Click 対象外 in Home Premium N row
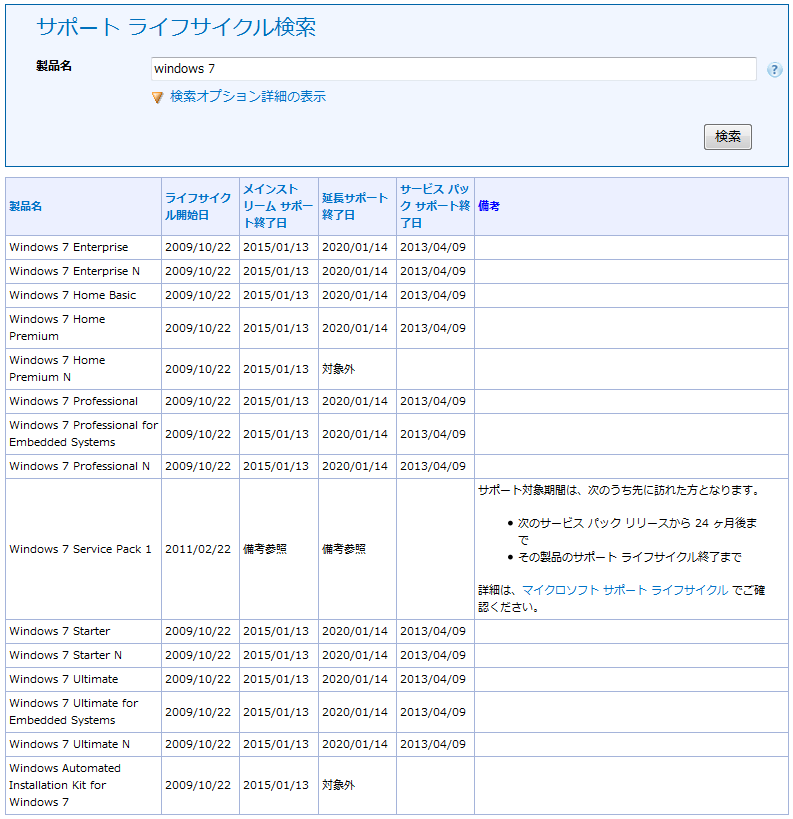 (x=338, y=369)
